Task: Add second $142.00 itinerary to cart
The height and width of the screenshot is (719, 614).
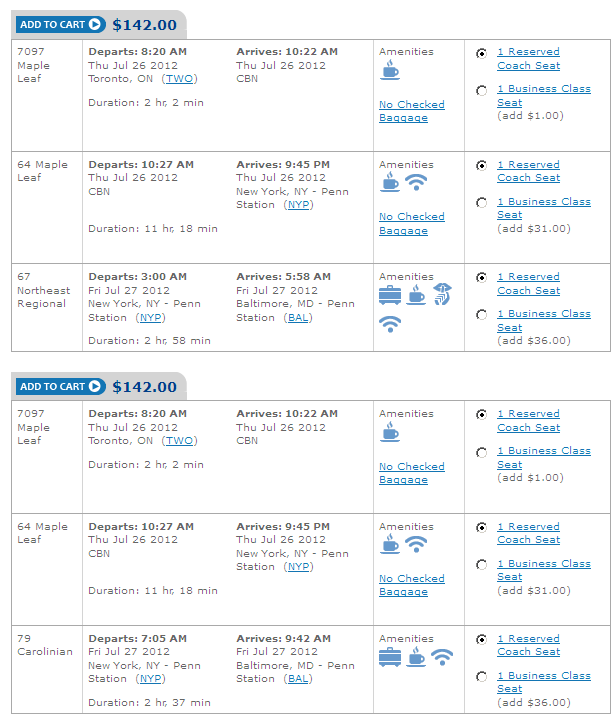Action: coord(60,386)
